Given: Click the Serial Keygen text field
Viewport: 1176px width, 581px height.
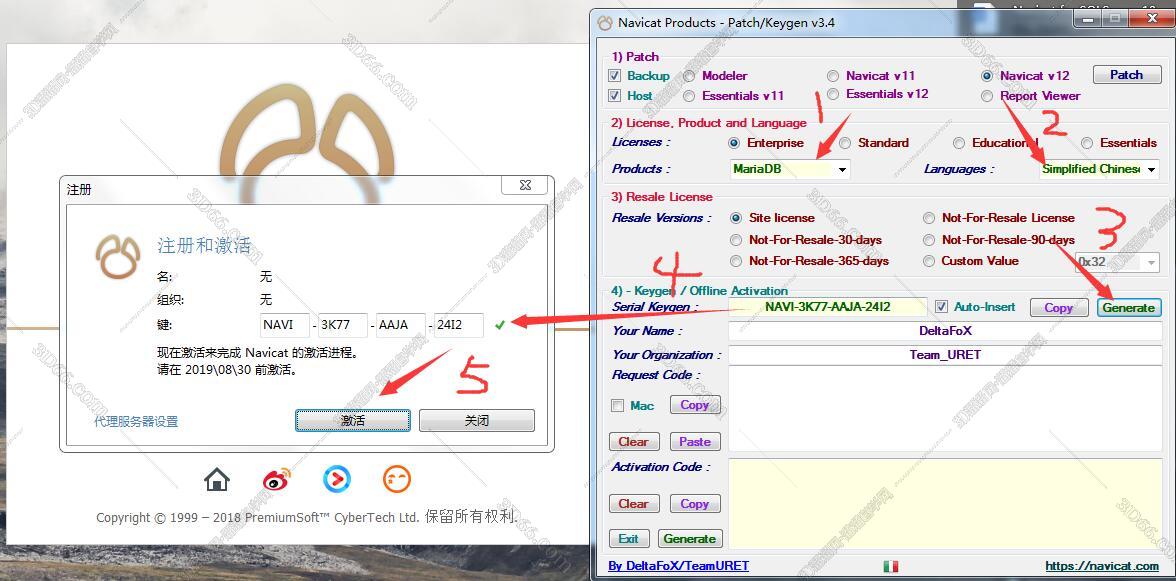Looking at the screenshot, I should point(828,307).
